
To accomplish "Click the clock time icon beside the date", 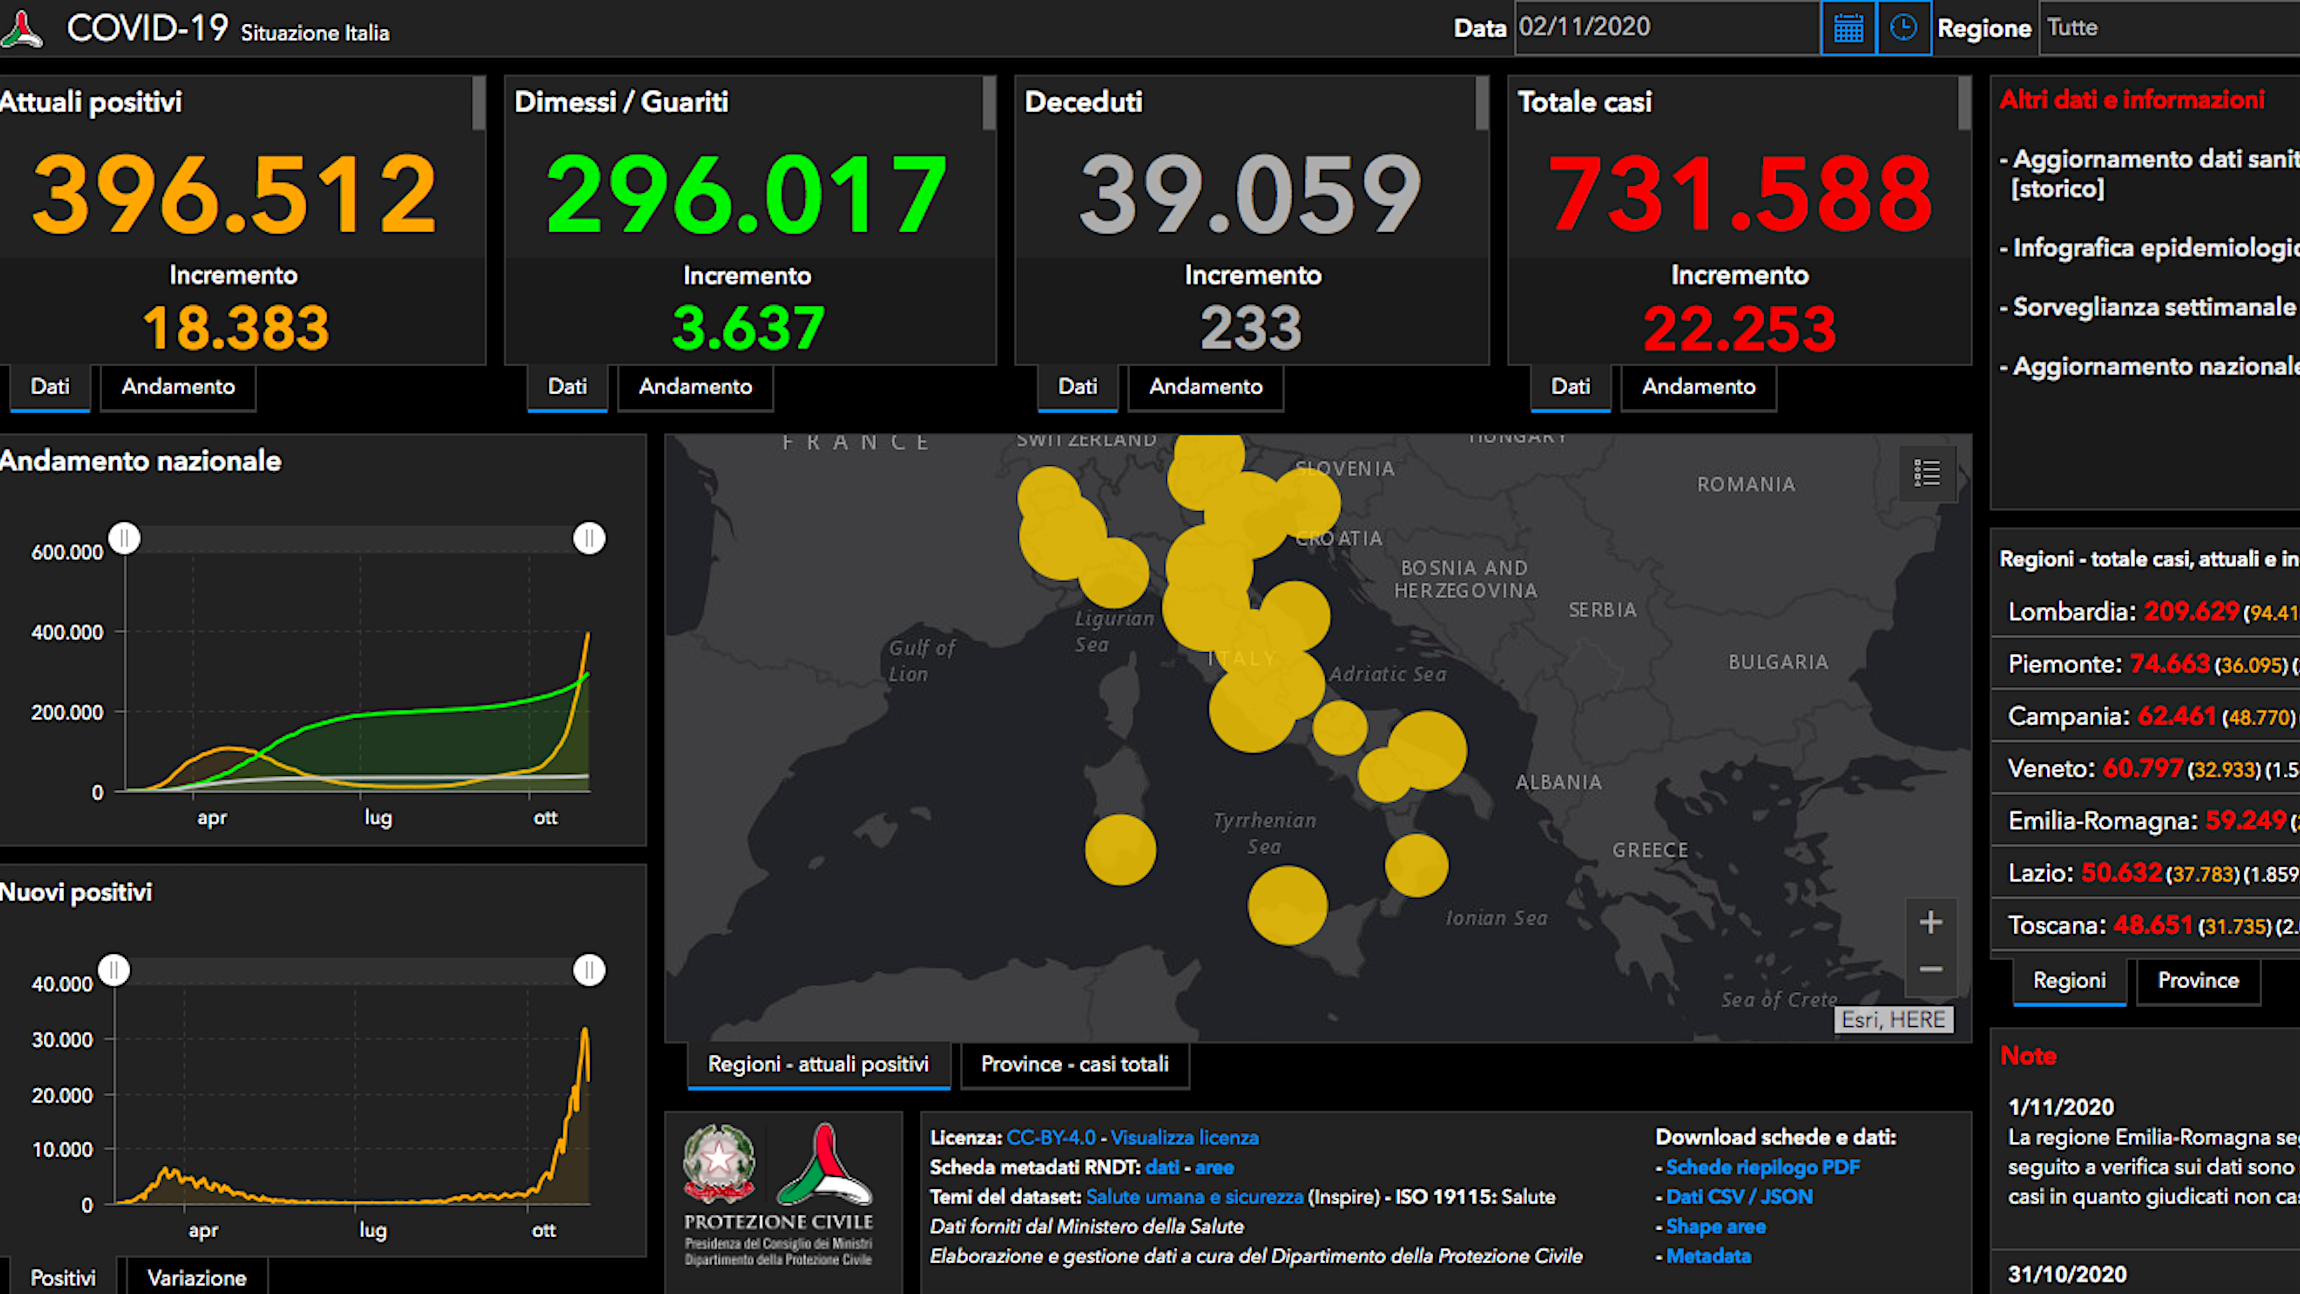I will [x=1903, y=28].
